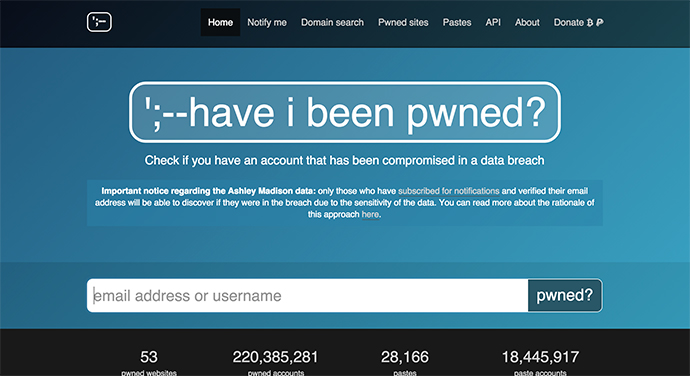
Task: Open the Home nav tab
Action: 220,22
